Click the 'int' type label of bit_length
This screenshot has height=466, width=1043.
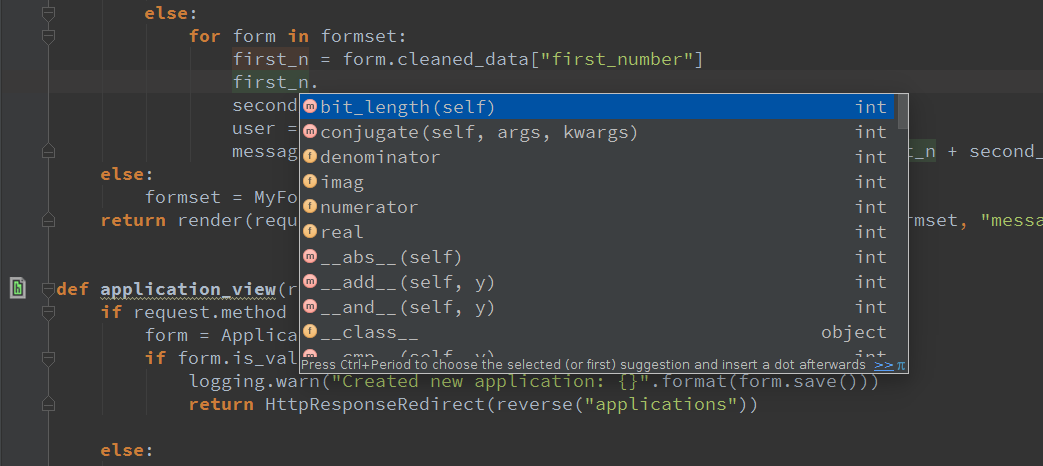click(871, 107)
